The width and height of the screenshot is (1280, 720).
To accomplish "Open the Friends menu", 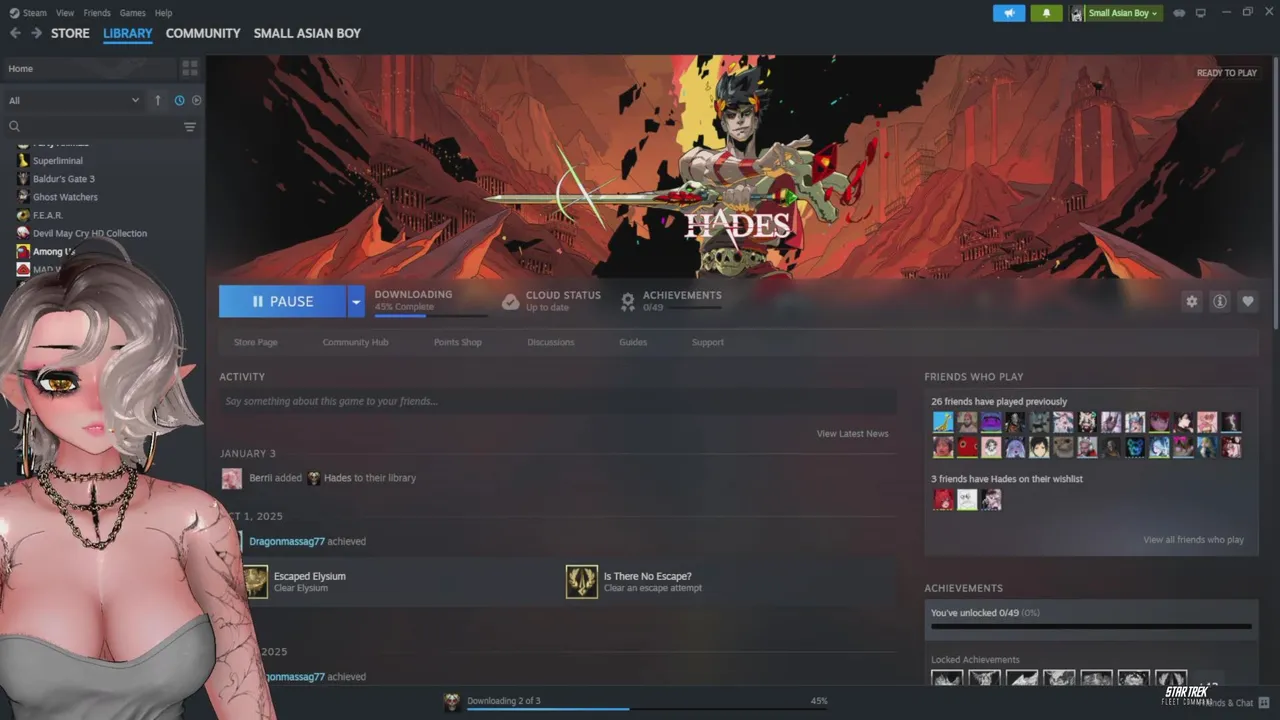I will [x=97, y=13].
